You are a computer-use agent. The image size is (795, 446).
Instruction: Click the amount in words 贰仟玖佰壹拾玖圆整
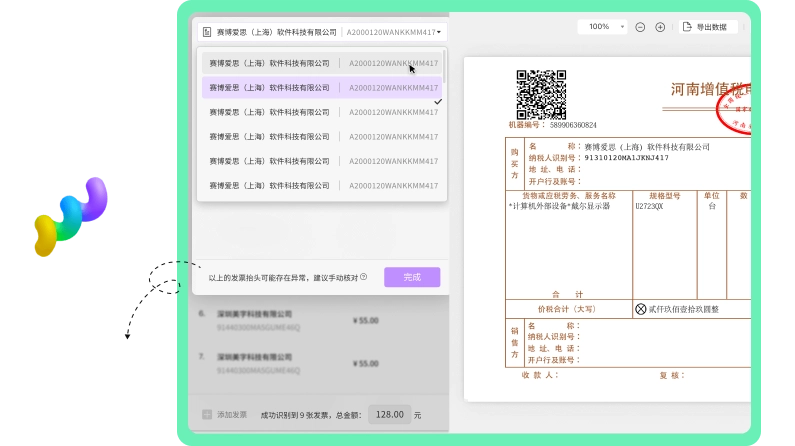coord(683,309)
